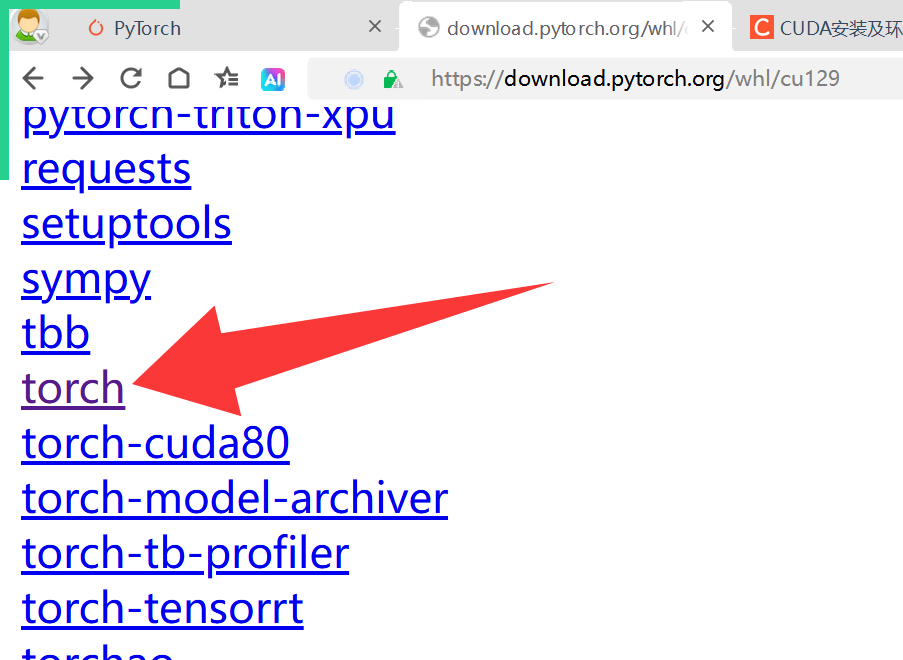The height and width of the screenshot is (660, 903).
Task: Open the torch package link
Action: click(x=73, y=388)
